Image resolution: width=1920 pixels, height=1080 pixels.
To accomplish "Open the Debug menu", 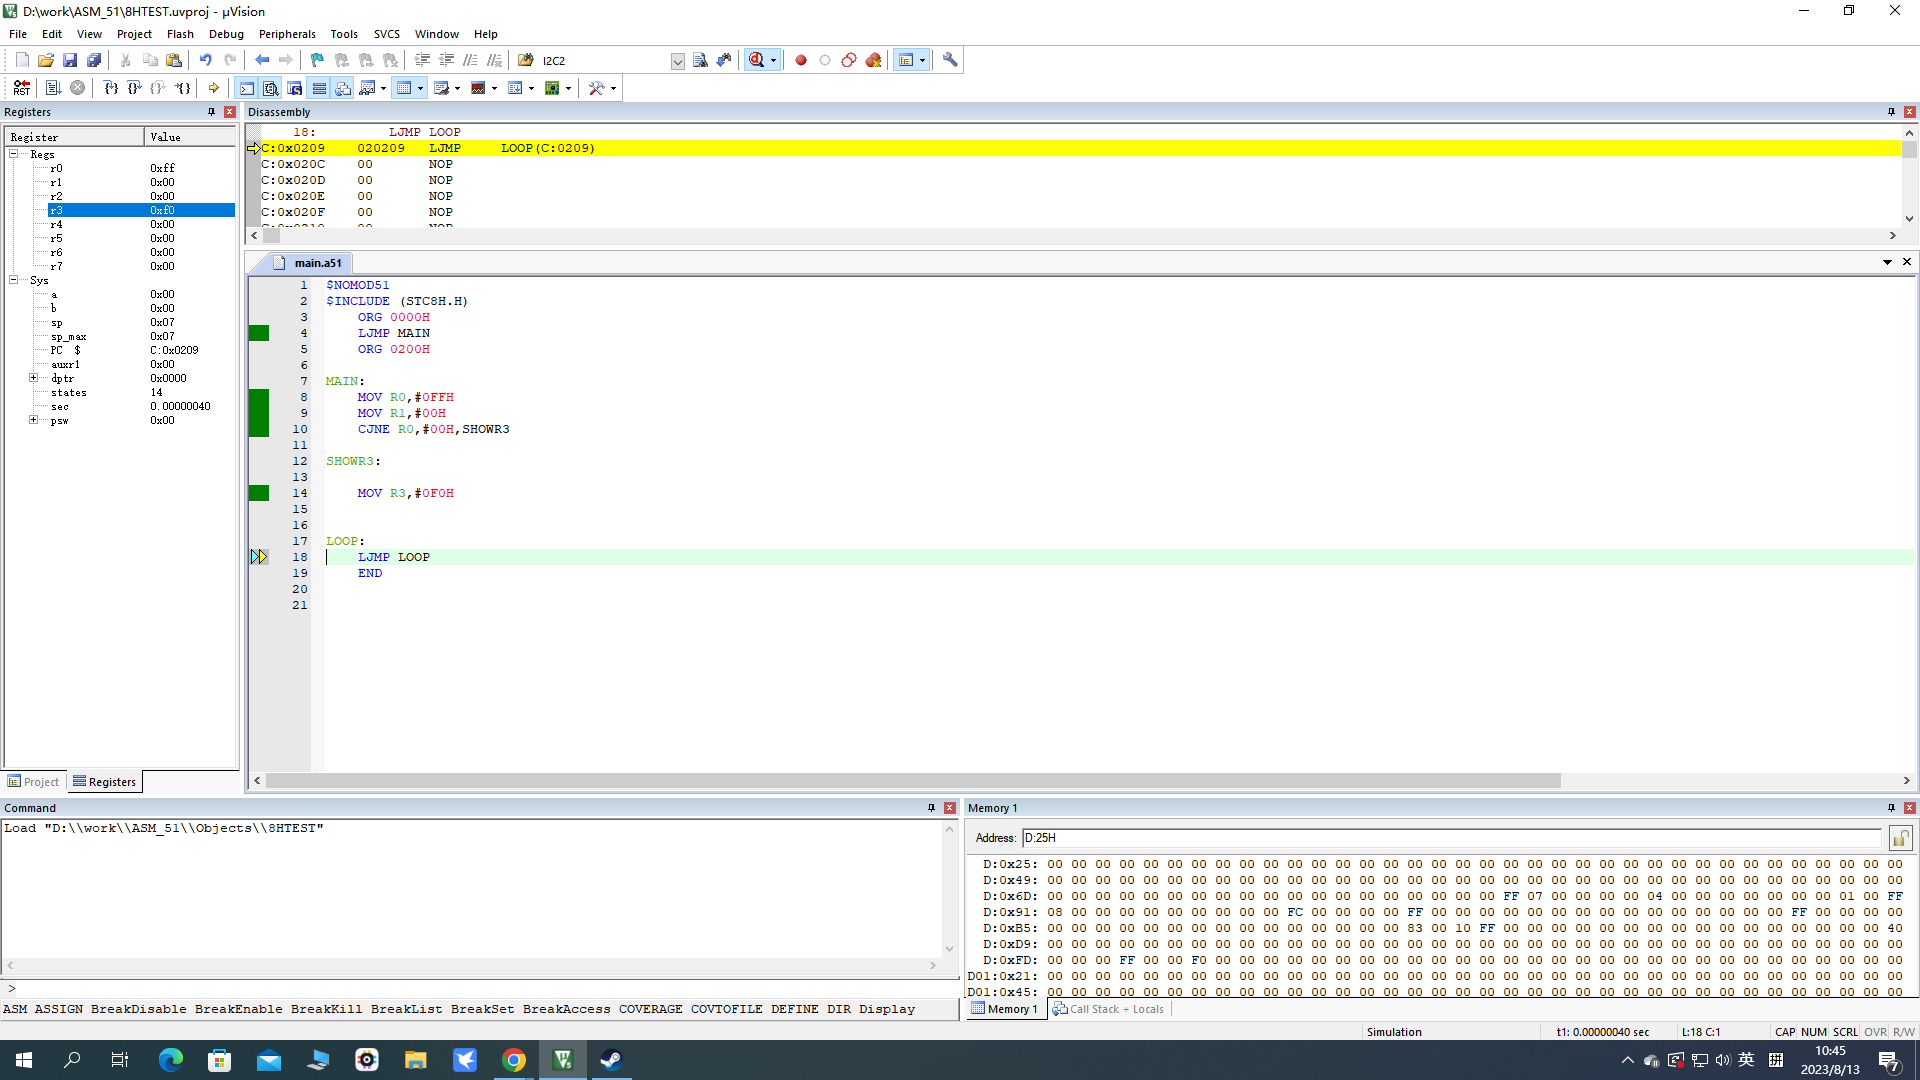I will 226,34.
